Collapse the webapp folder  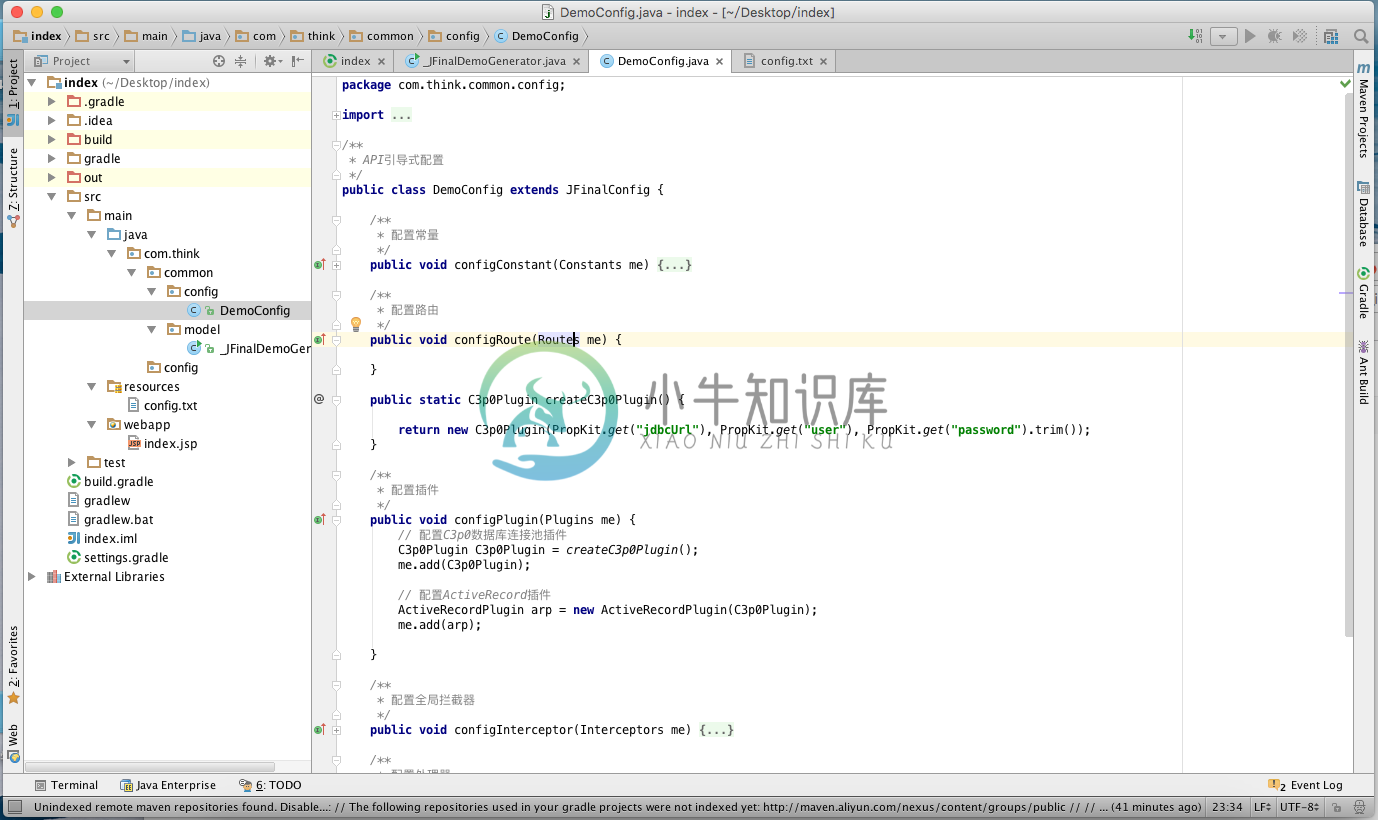pos(92,425)
